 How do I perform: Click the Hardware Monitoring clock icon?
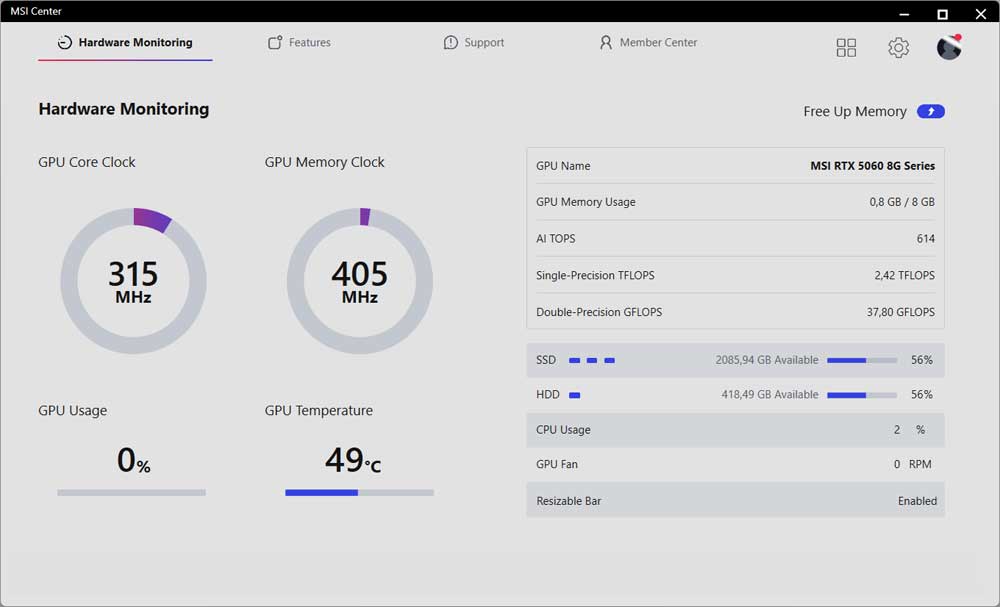click(63, 42)
